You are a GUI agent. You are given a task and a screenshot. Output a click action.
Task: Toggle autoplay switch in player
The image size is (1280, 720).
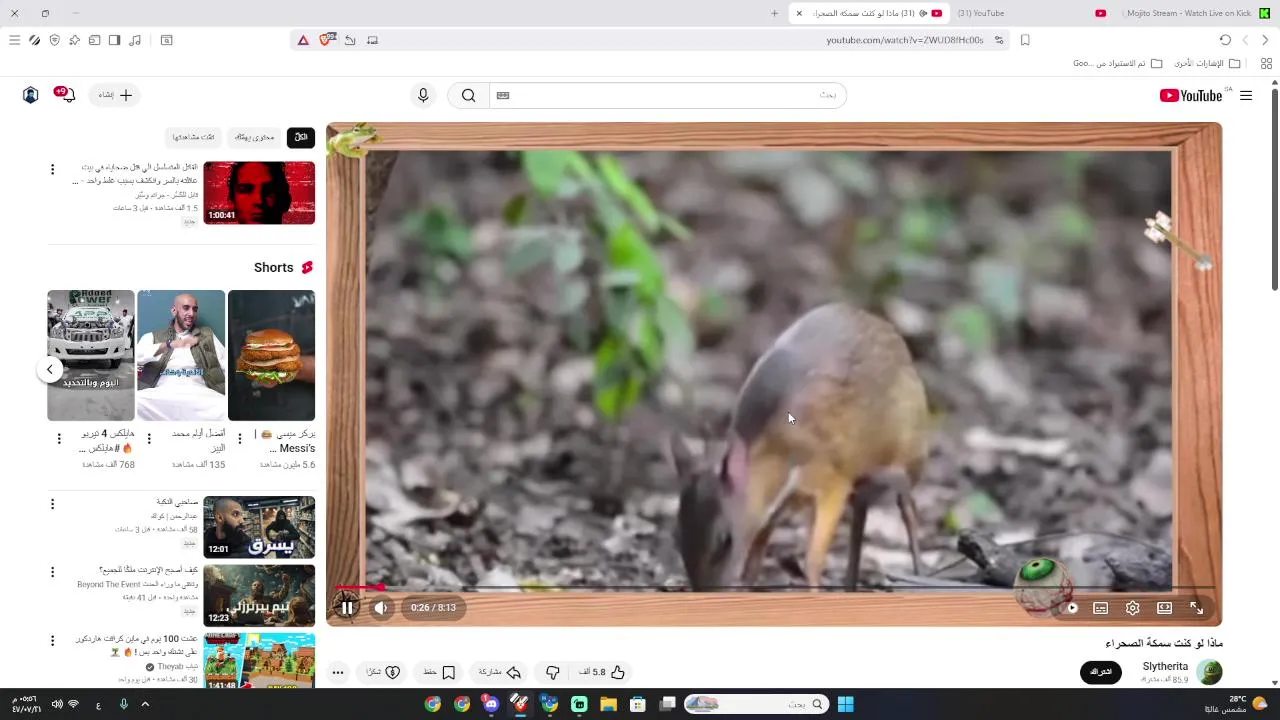[x=1071, y=608]
